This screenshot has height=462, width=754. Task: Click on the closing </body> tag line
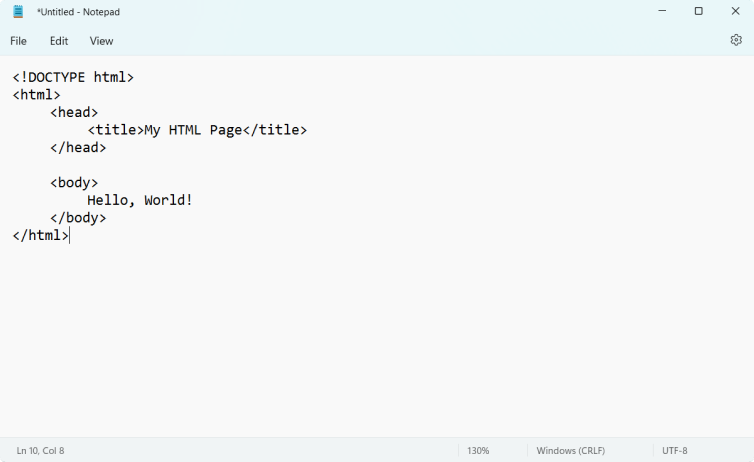click(78, 218)
